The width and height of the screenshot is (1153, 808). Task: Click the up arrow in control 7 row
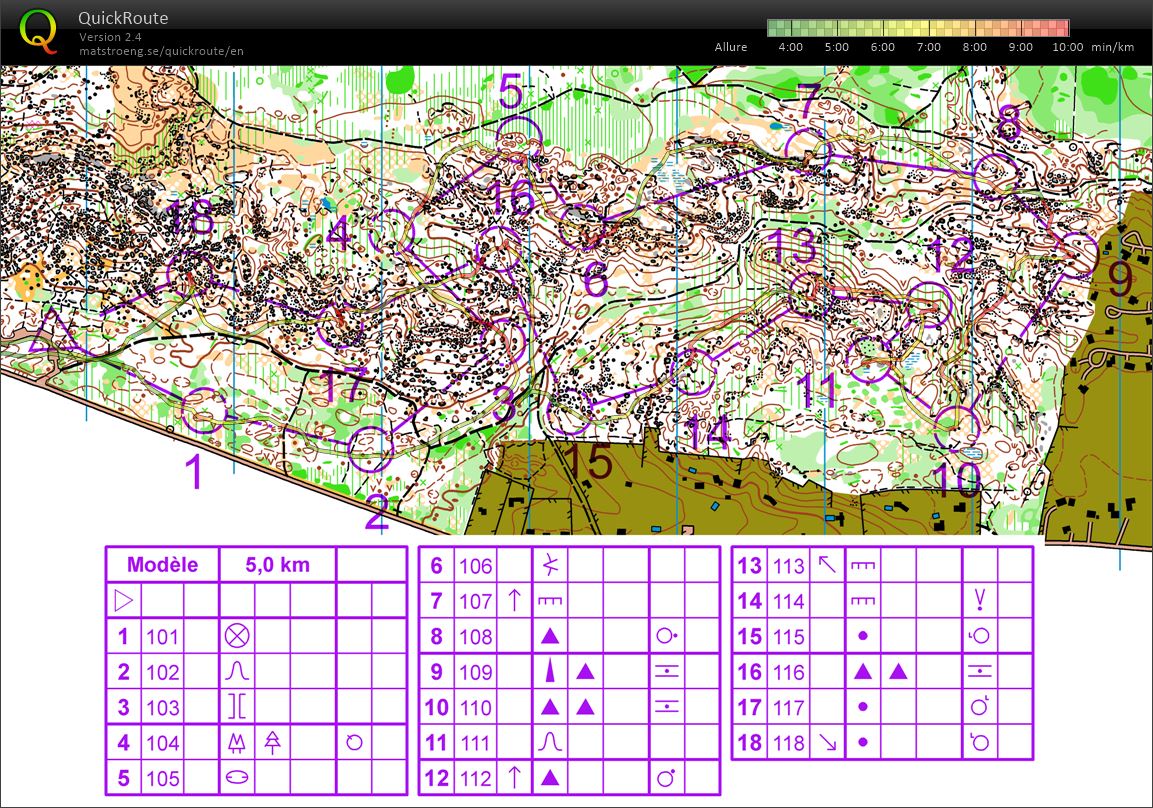tap(515, 601)
